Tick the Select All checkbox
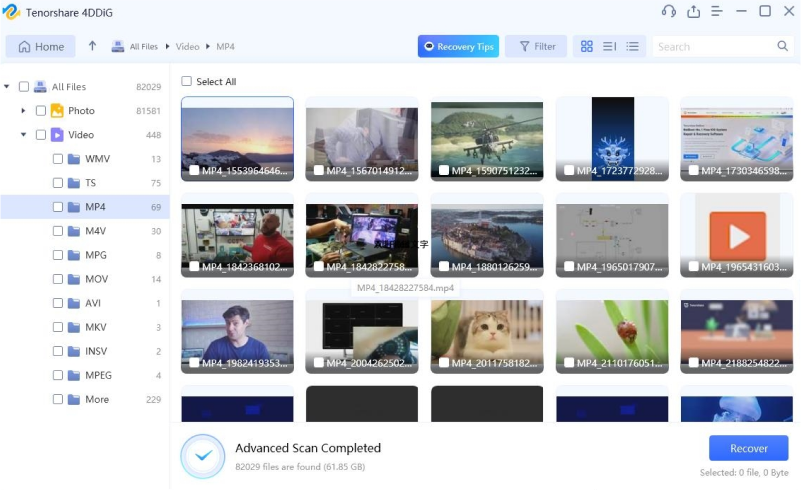 click(x=187, y=82)
